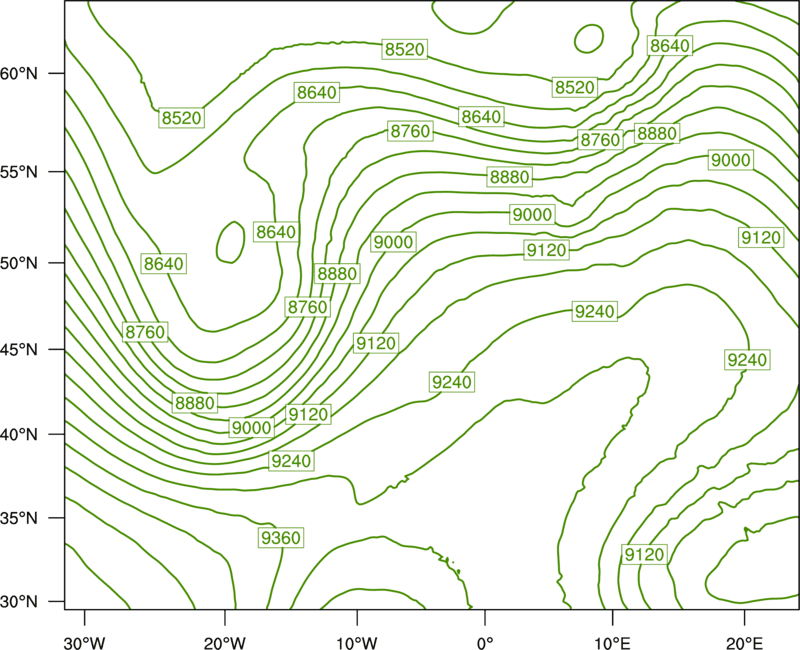800x650 pixels.
Task: Click the 50°N latitude axis label
Action: [19, 263]
